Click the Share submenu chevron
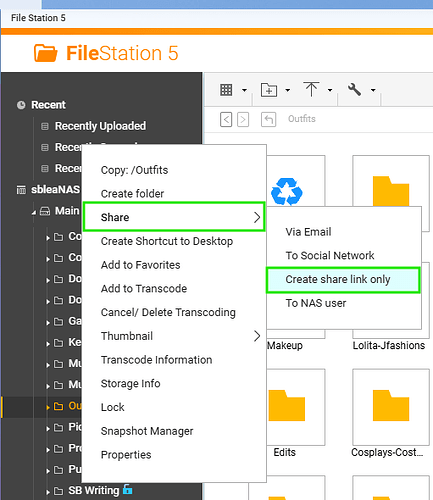Screen dimensions: 433x500 (x=257, y=217)
